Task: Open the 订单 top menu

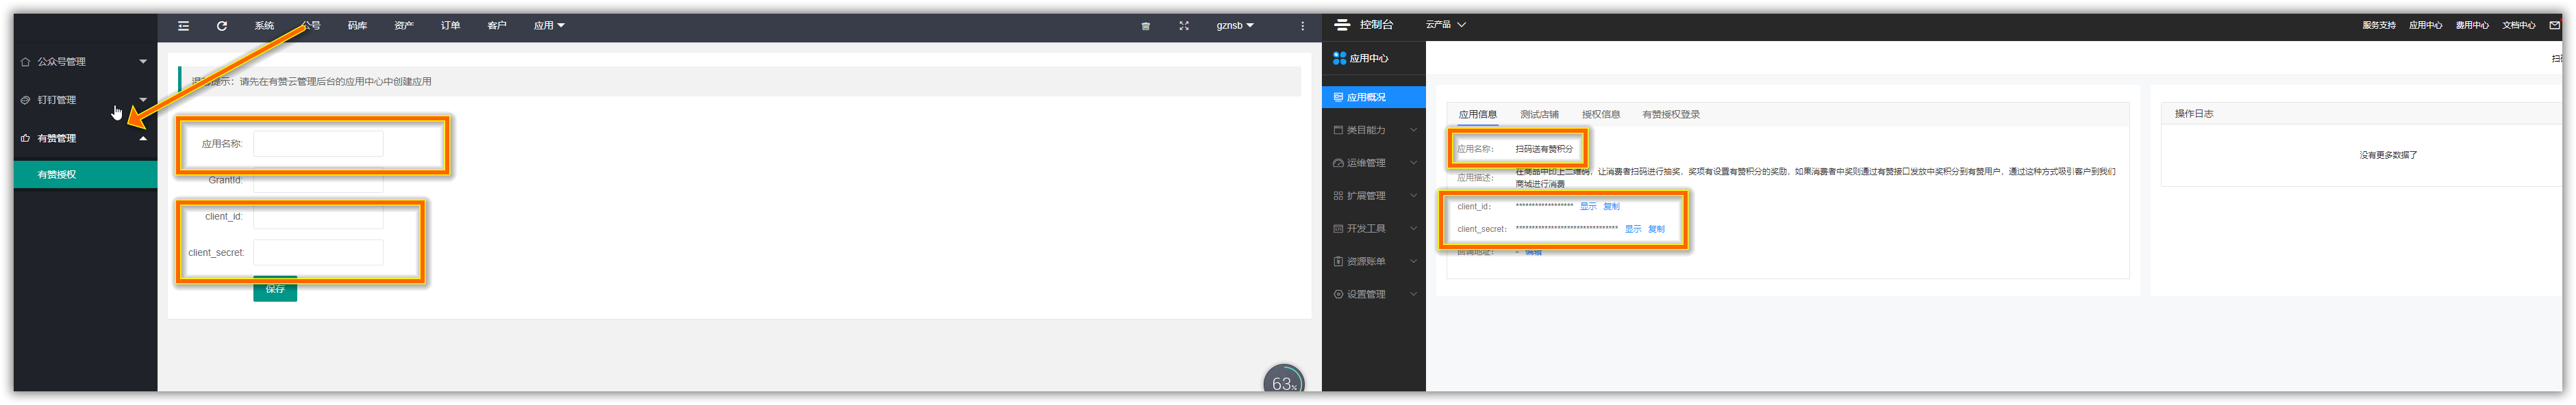Action: point(450,26)
